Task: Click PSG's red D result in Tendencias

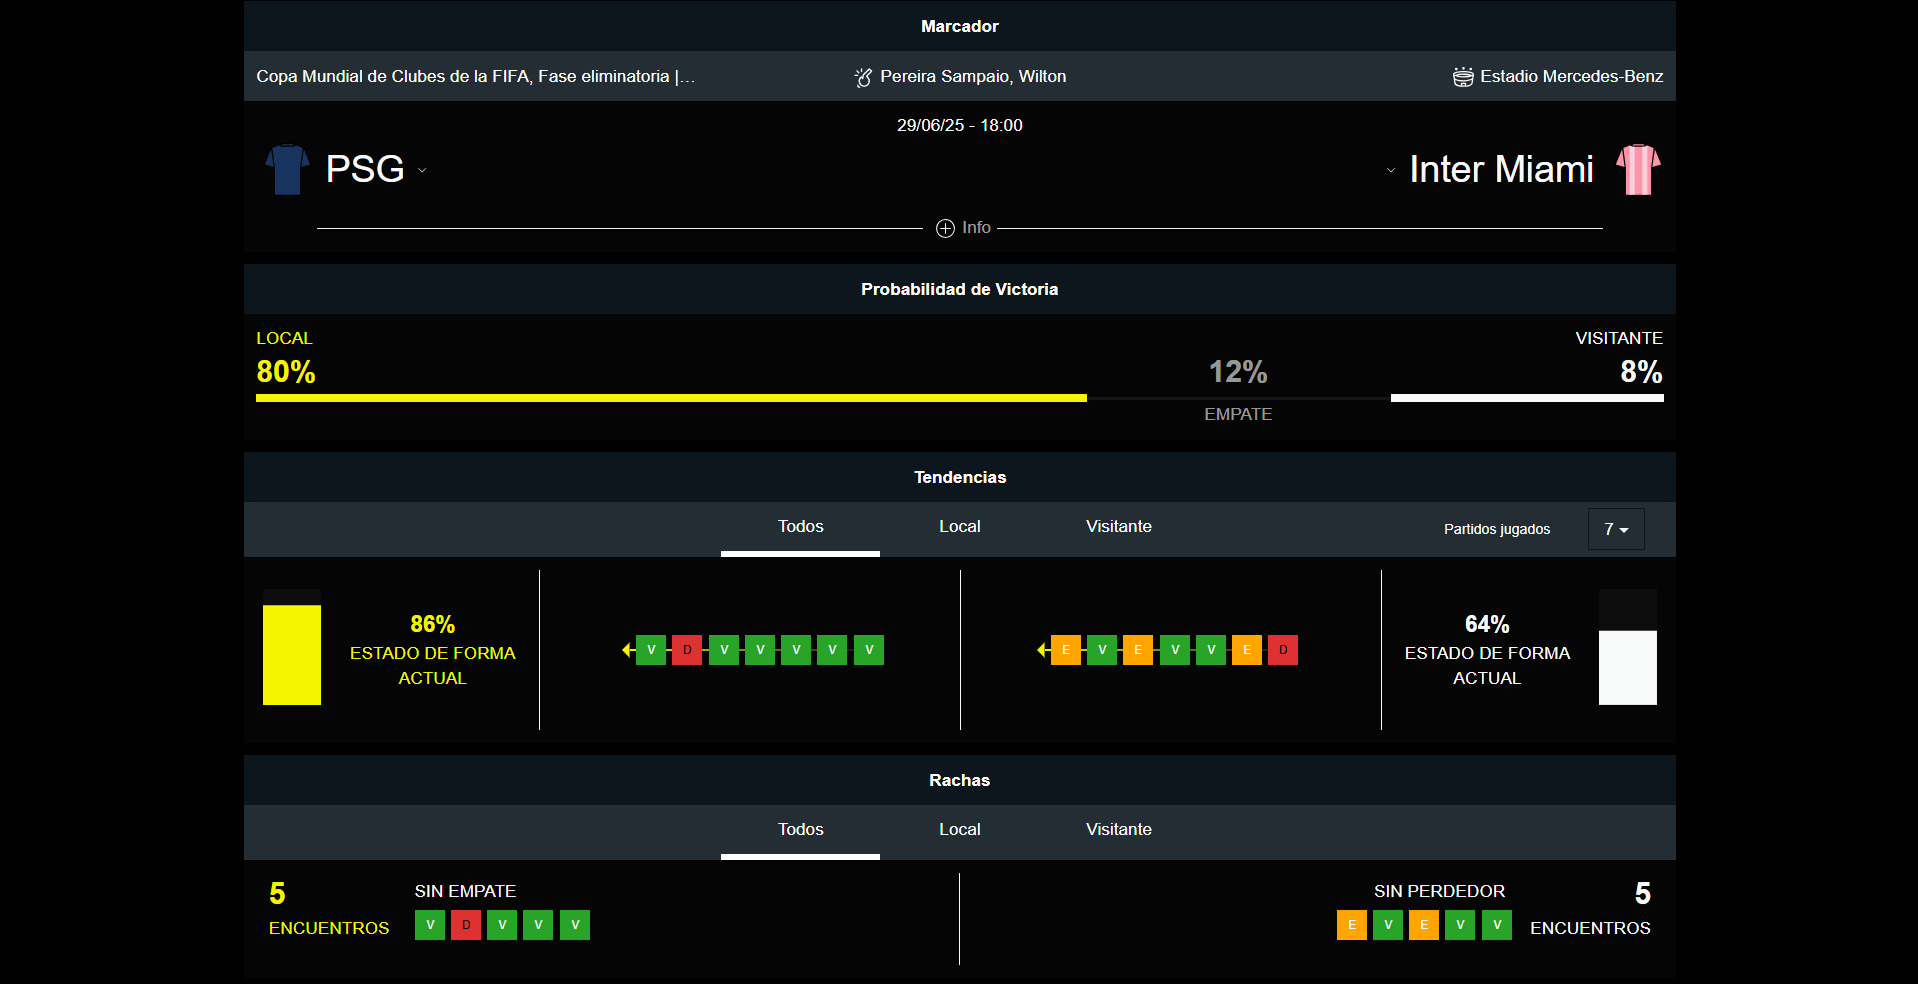Action: point(687,650)
